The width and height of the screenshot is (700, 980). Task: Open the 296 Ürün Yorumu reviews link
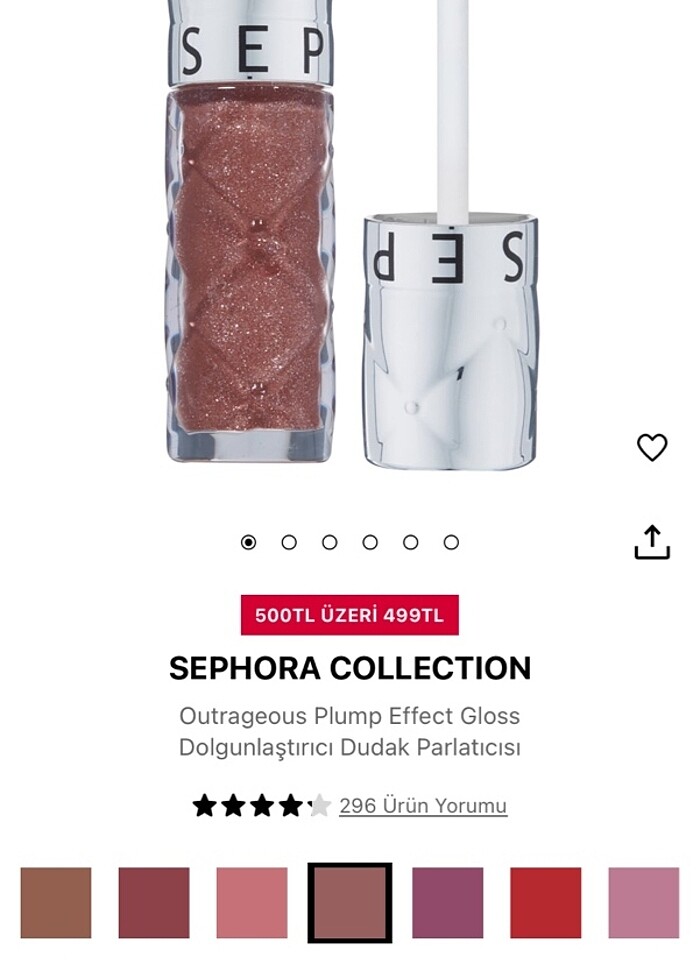tap(423, 806)
